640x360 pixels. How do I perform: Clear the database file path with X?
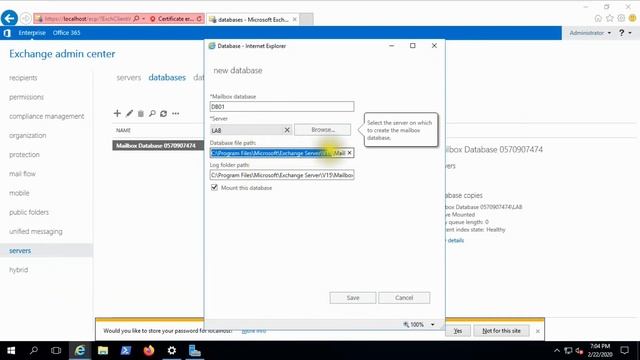[349, 153]
